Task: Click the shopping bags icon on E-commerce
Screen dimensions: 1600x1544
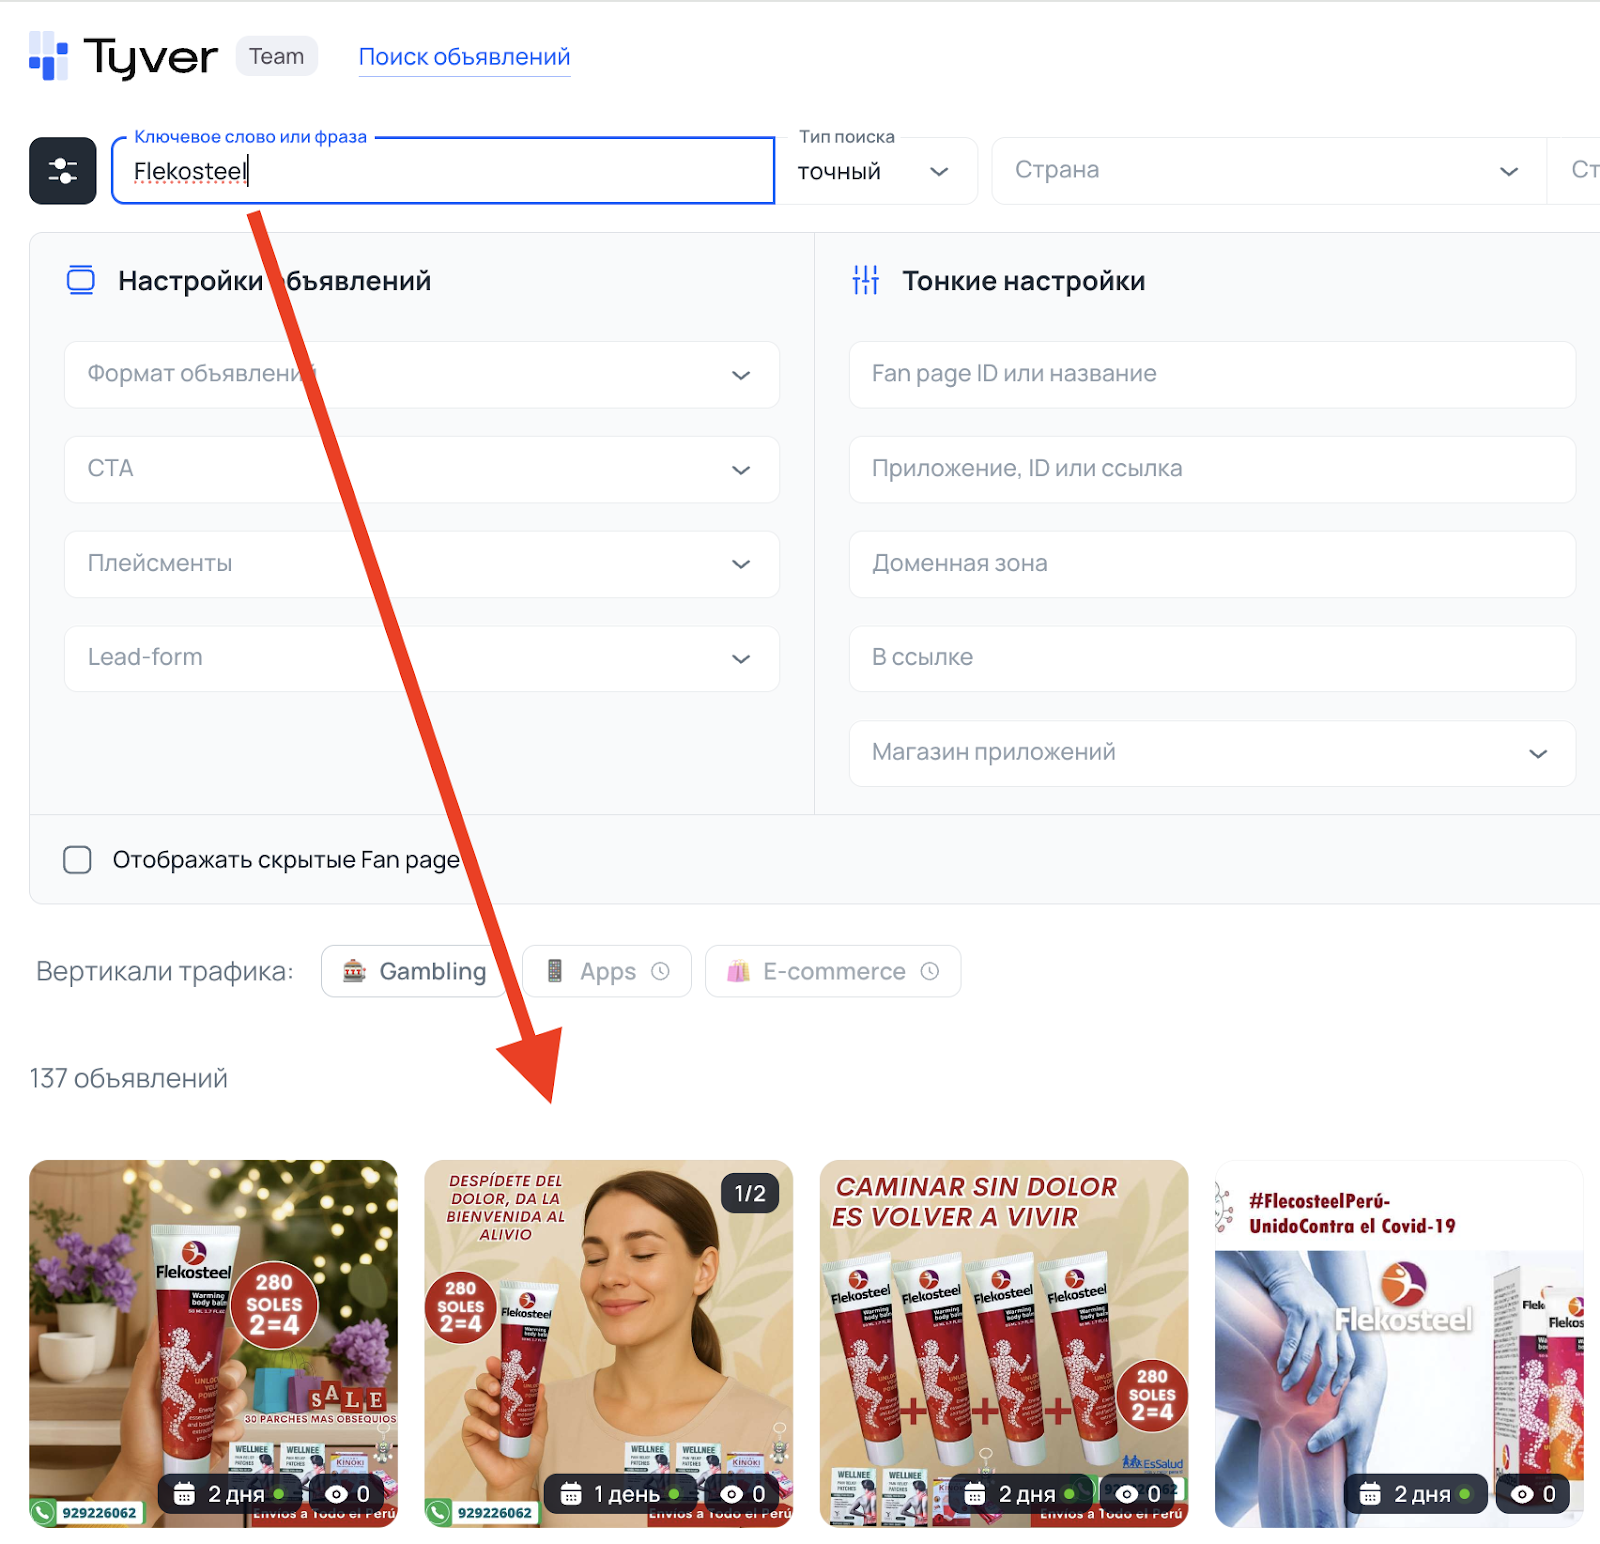Action: point(738,971)
